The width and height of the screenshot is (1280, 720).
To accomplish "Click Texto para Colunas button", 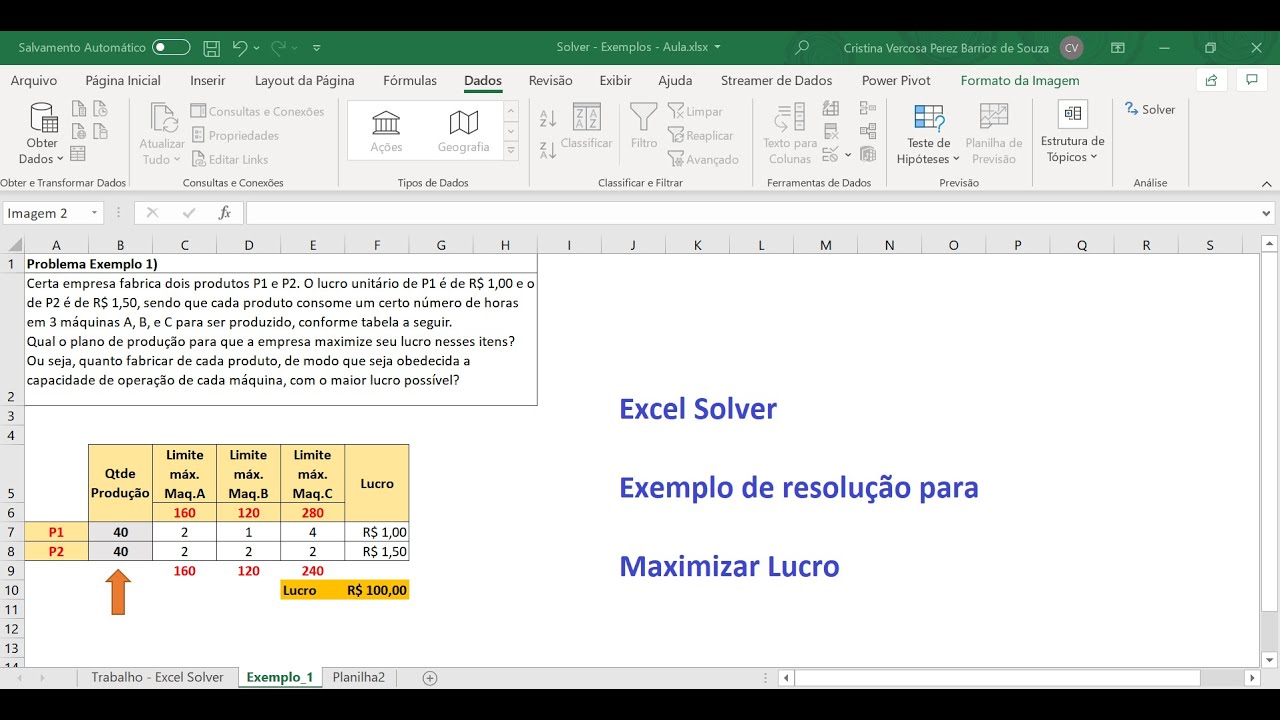I will tap(790, 134).
